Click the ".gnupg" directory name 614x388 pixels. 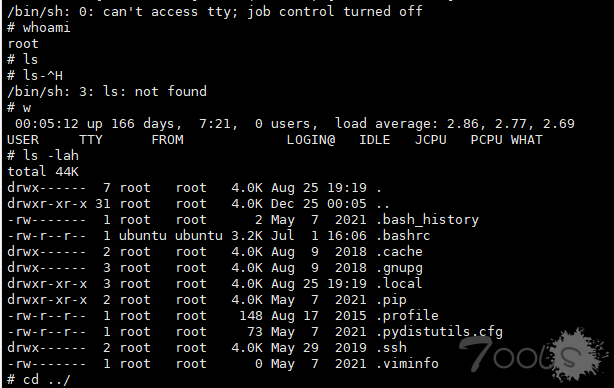point(399,268)
